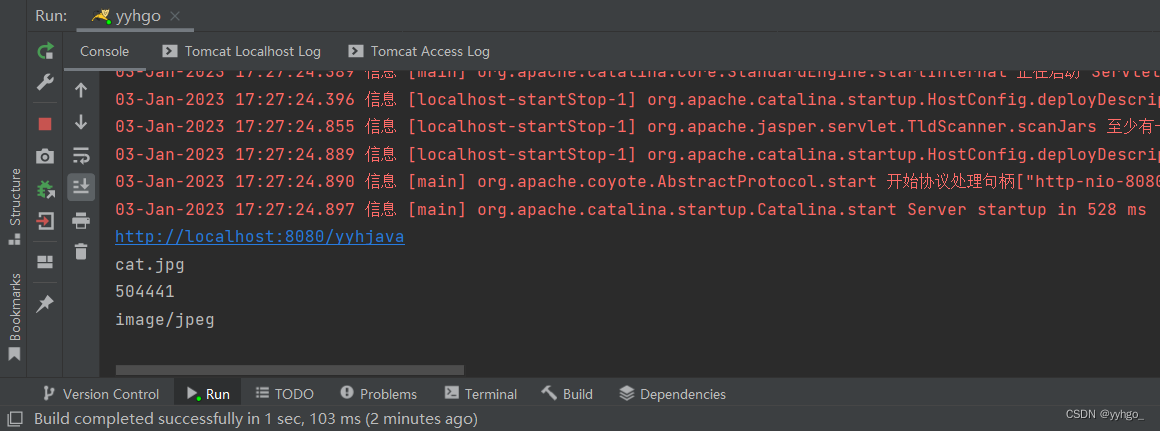
Task: Rerun the yyhgo server configuration
Action: point(45,51)
